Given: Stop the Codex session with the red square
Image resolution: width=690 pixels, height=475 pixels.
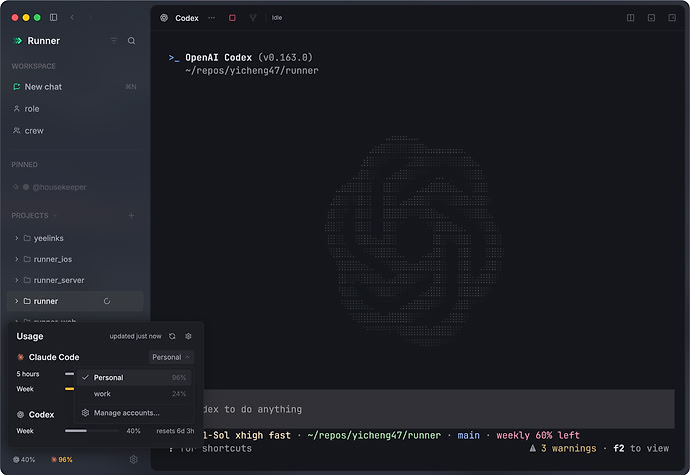Looking at the screenshot, I should 232,18.
